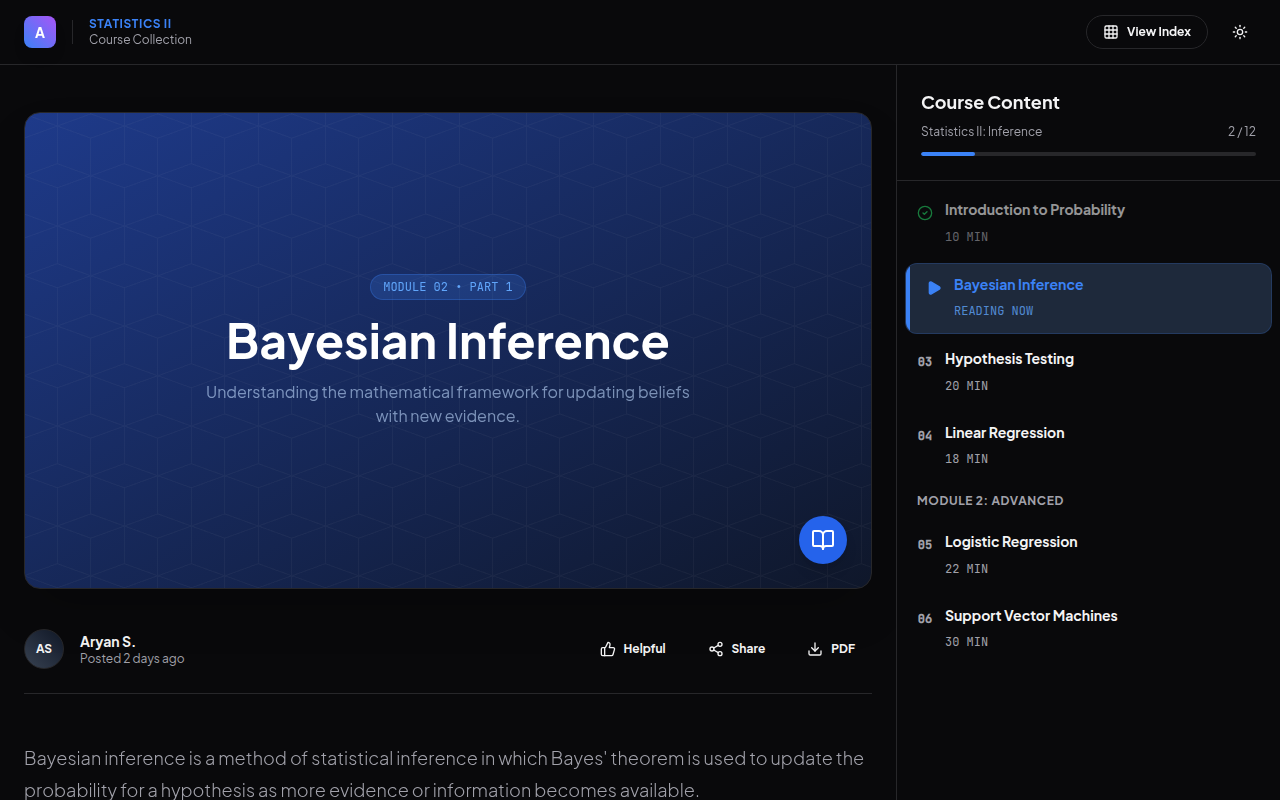This screenshot has width=1280, height=800.
Task: Open lesson 03 Hypothesis Testing
Action: [1009, 359]
